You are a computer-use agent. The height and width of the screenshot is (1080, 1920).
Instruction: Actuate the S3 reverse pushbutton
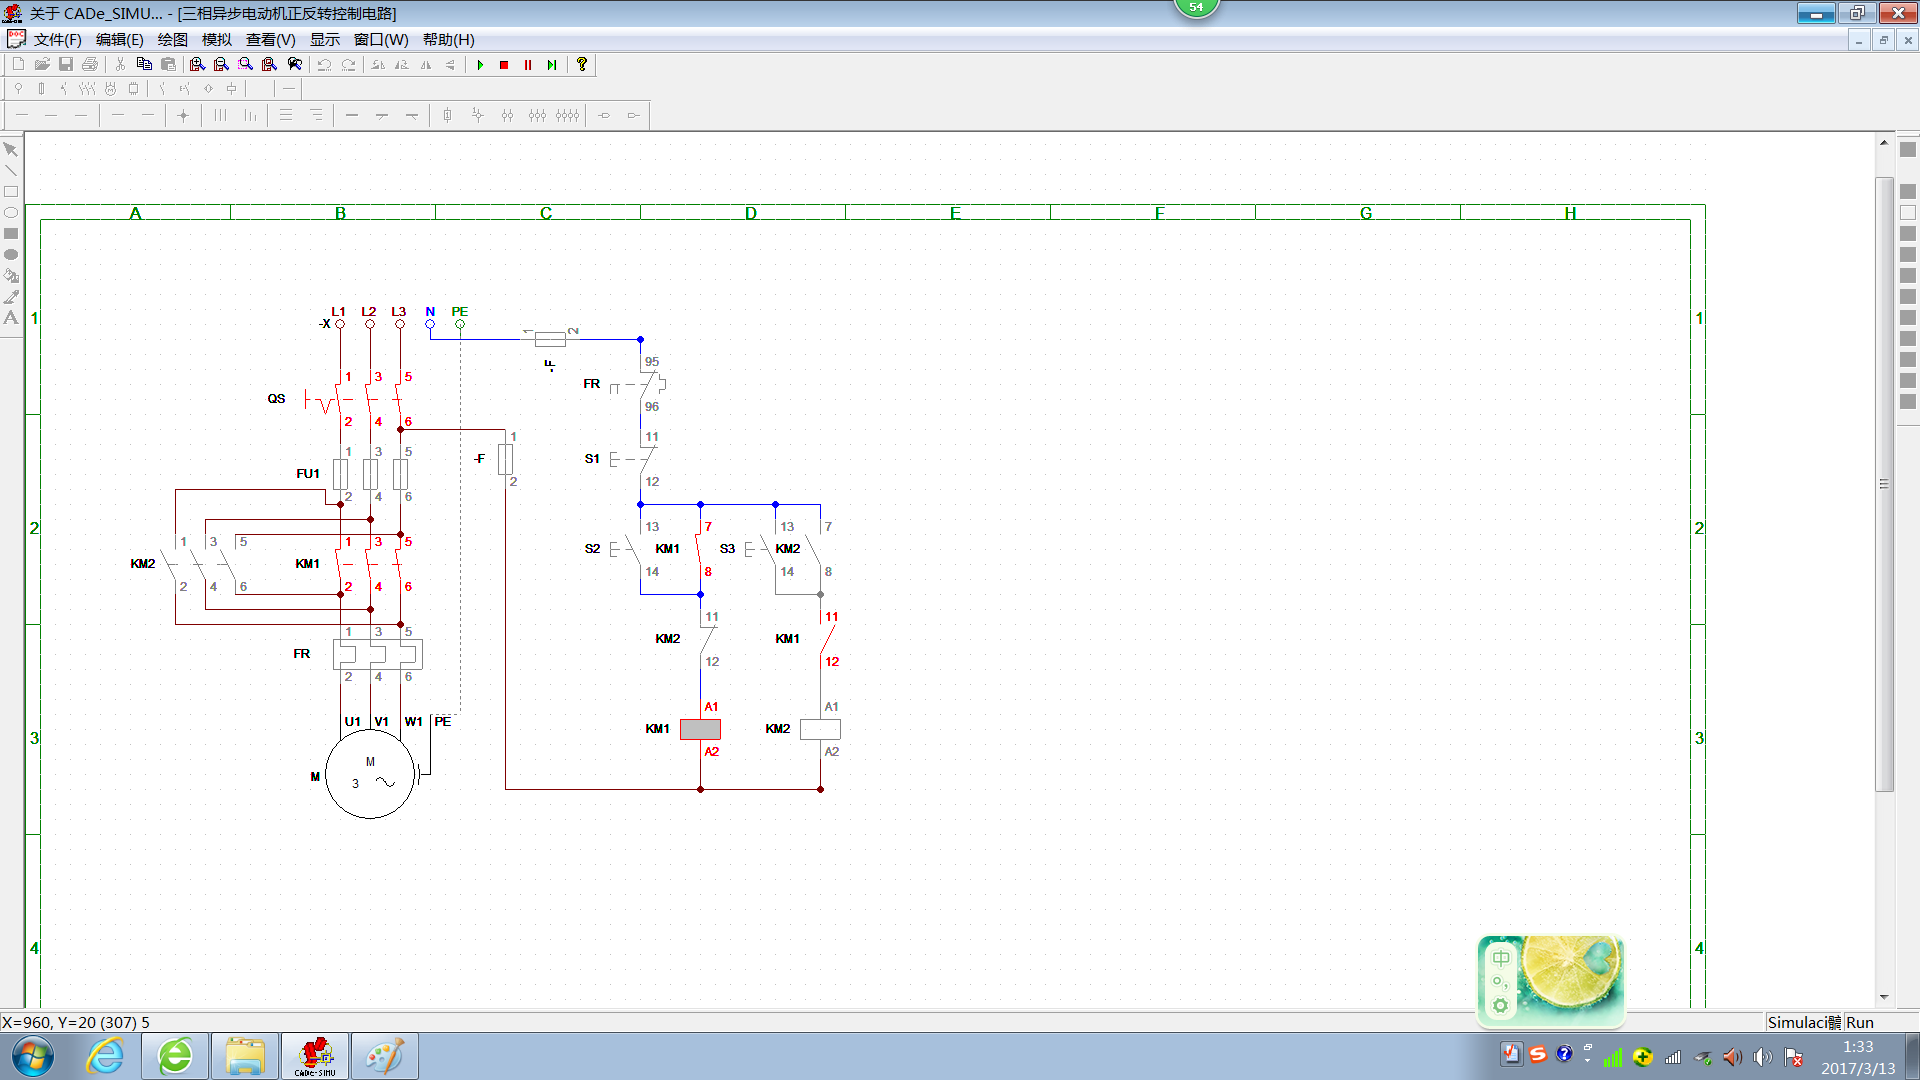point(761,549)
